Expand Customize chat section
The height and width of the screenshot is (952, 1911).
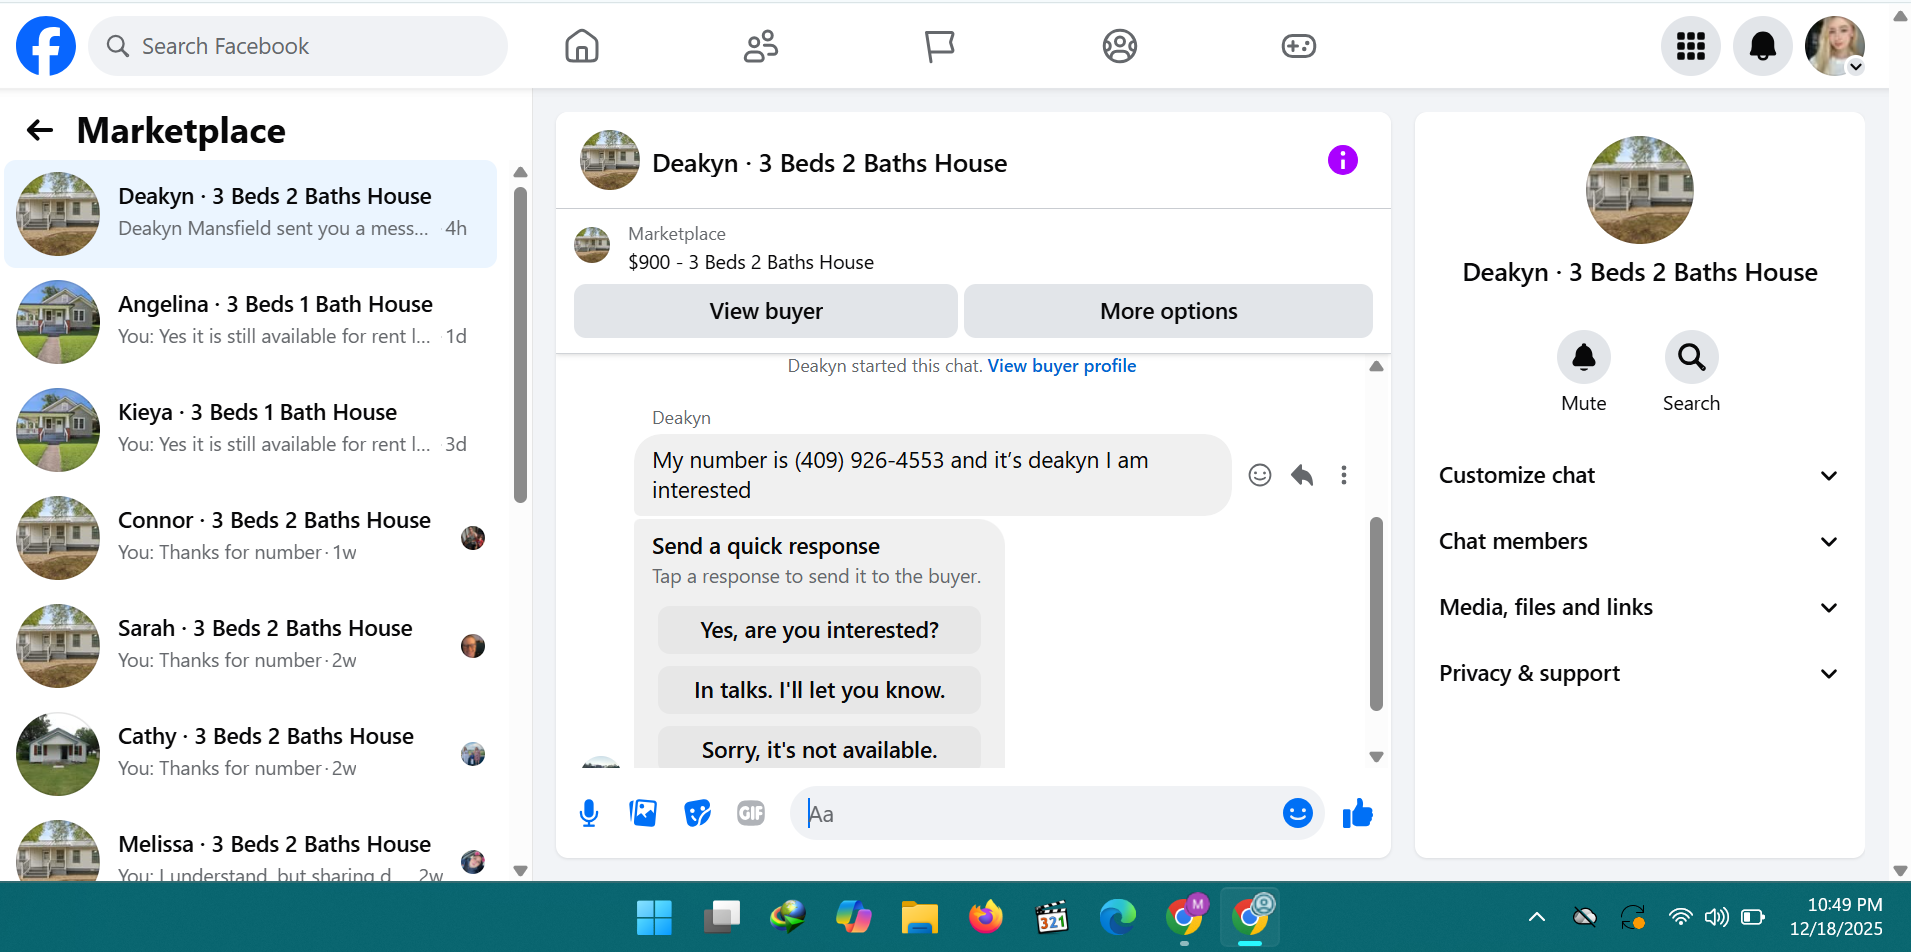click(1639, 476)
